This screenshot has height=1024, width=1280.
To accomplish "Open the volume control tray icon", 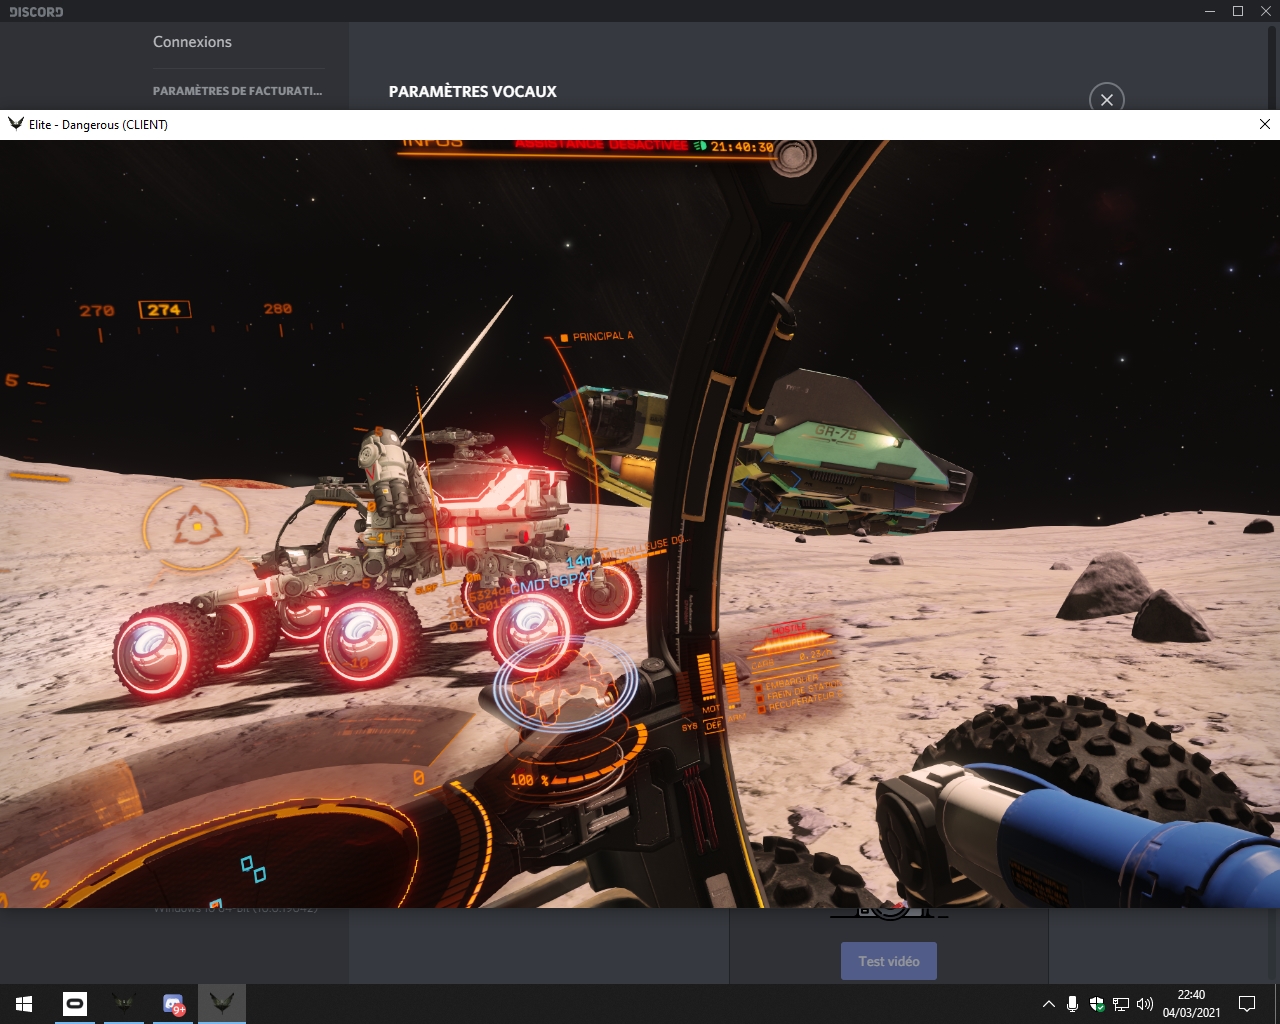I will (x=1145, y=1003).
